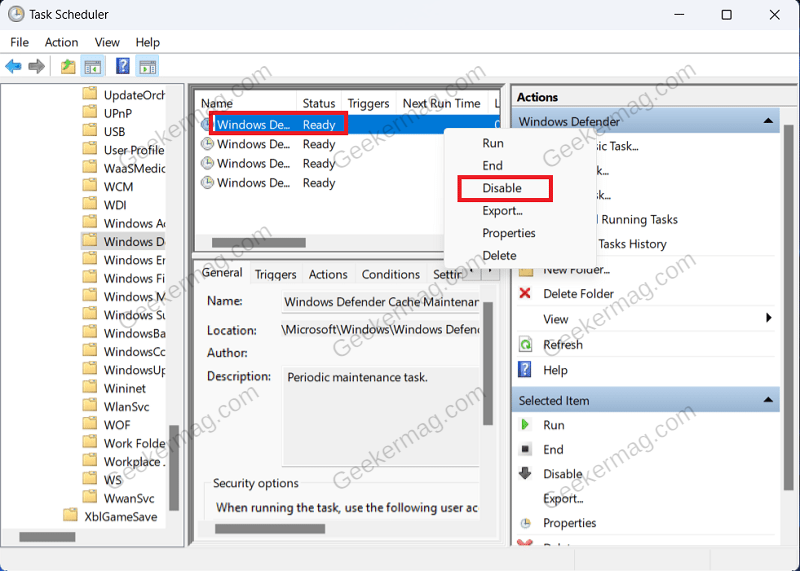The image size is (800, 571).
Task: Click the toolbar Help question-mark icon
Action: (123, 66)
